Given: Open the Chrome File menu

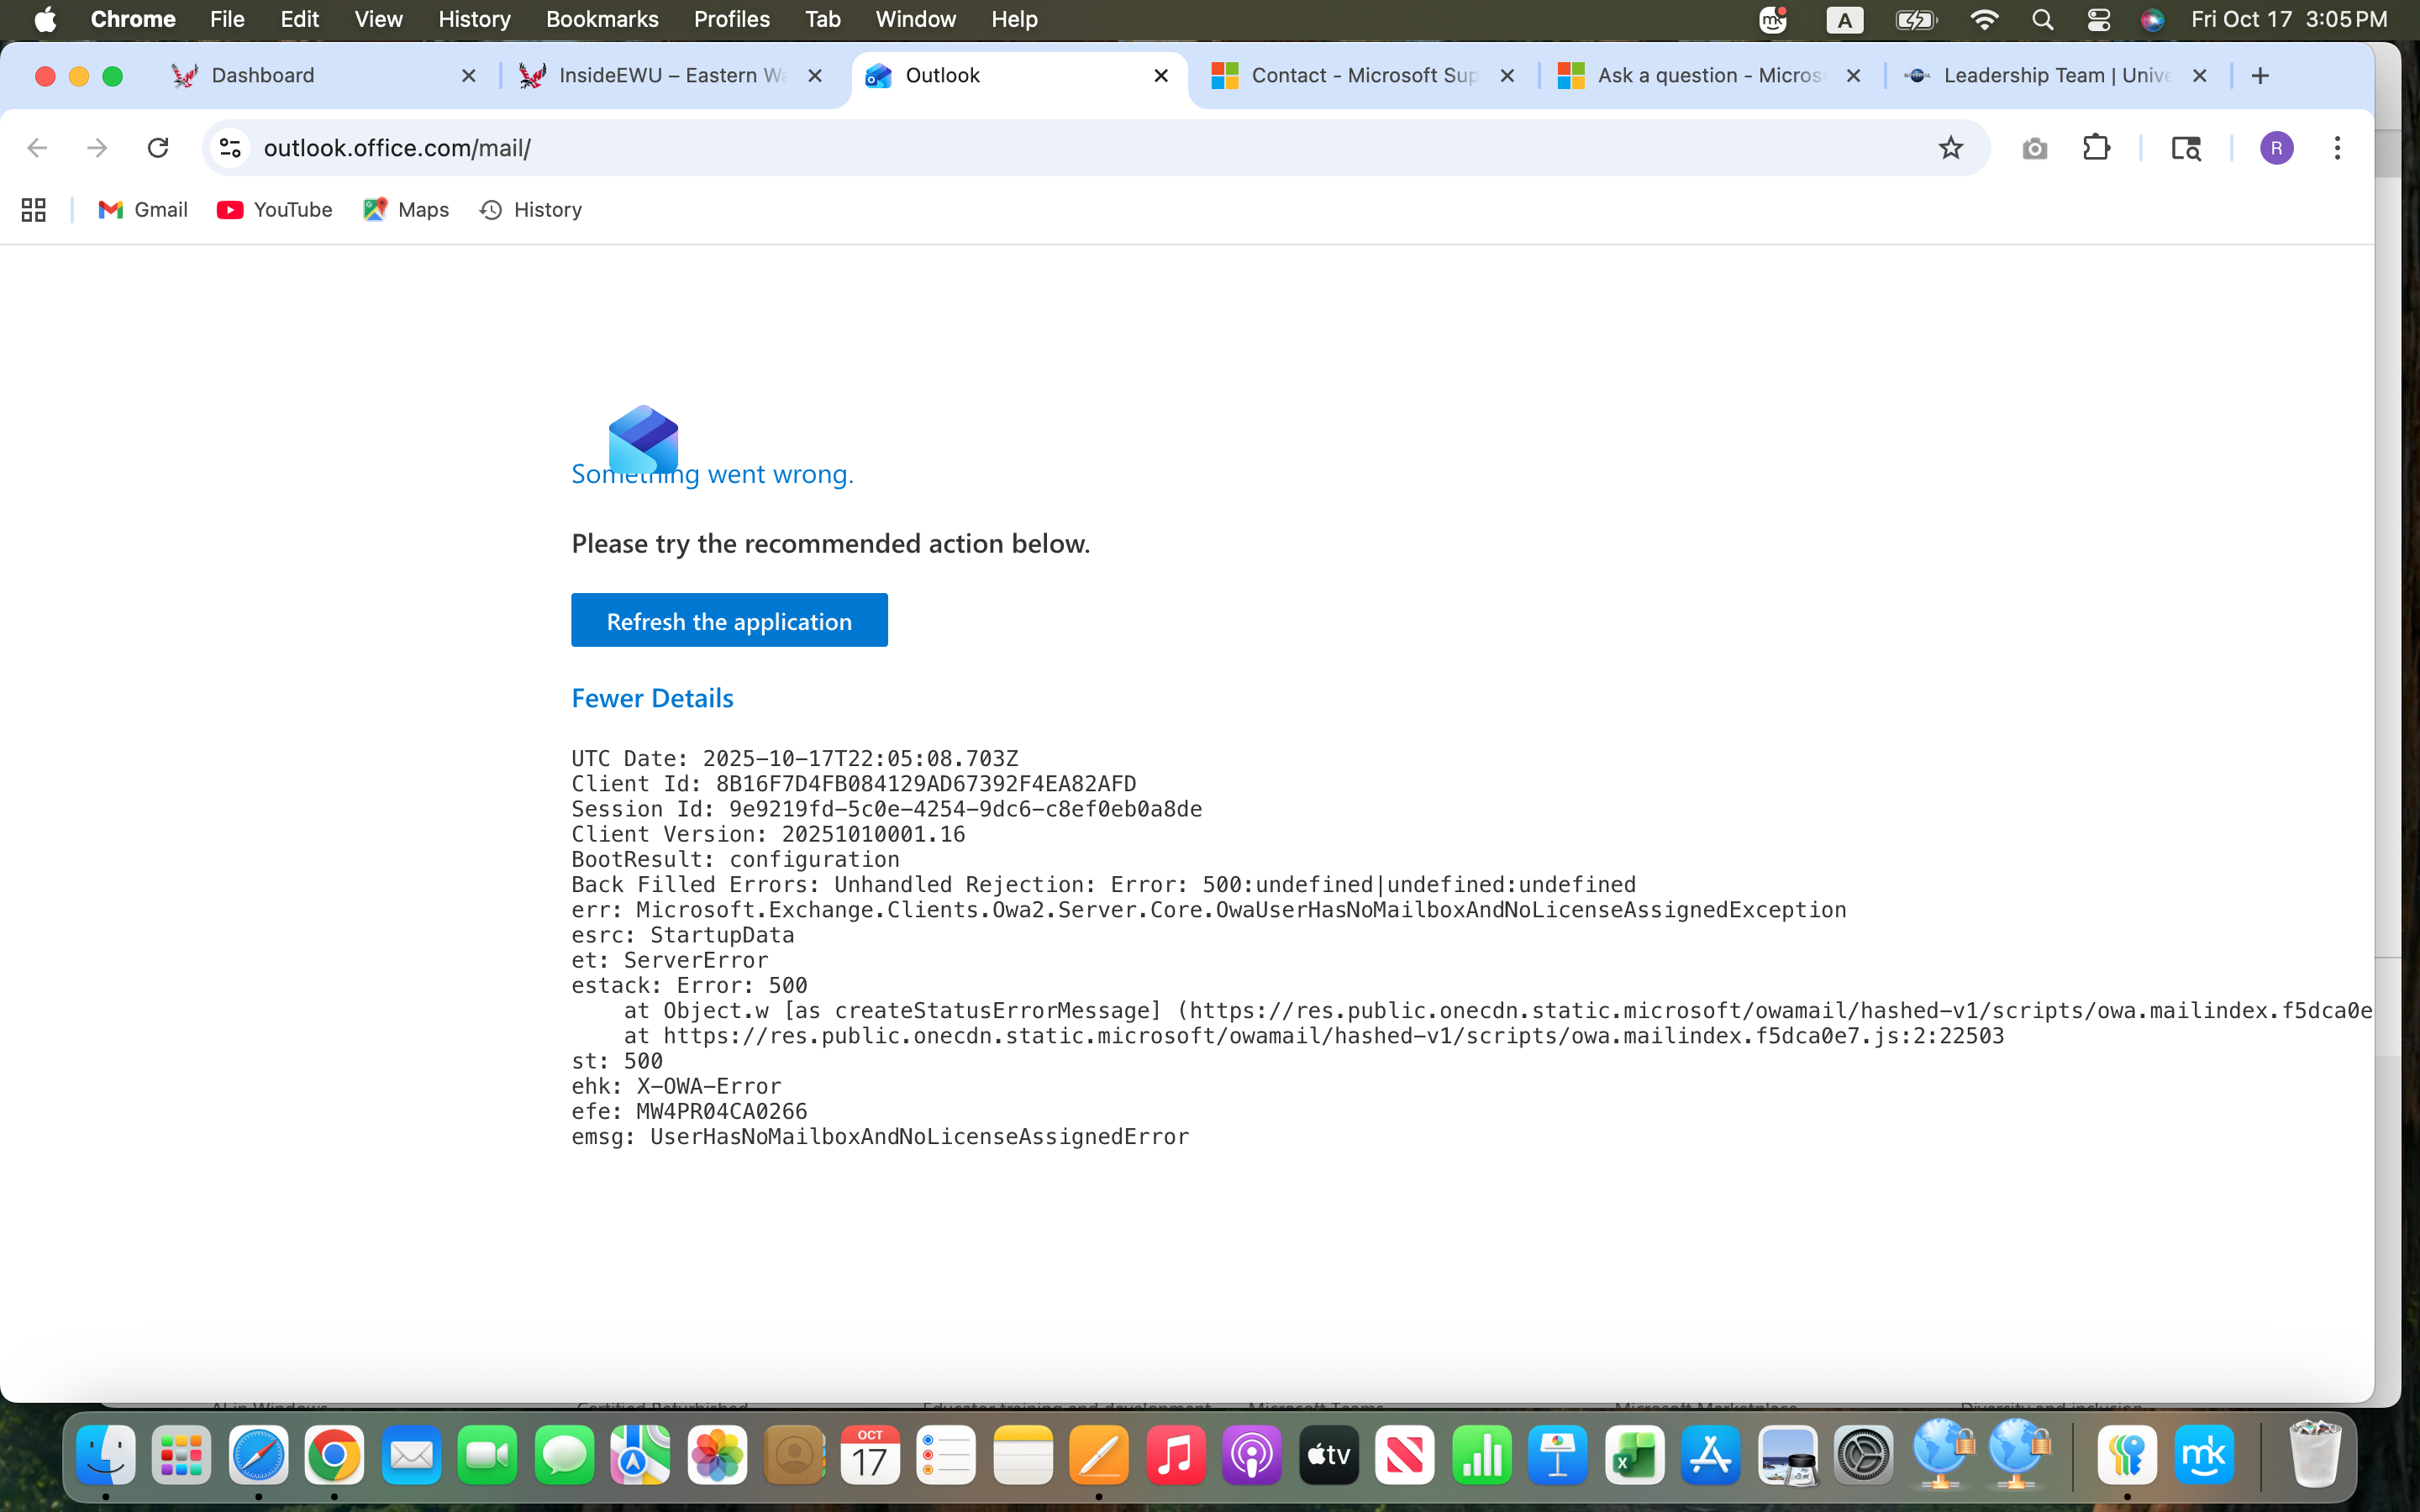Looking at the screenshot, I should [x=227, y=19].
